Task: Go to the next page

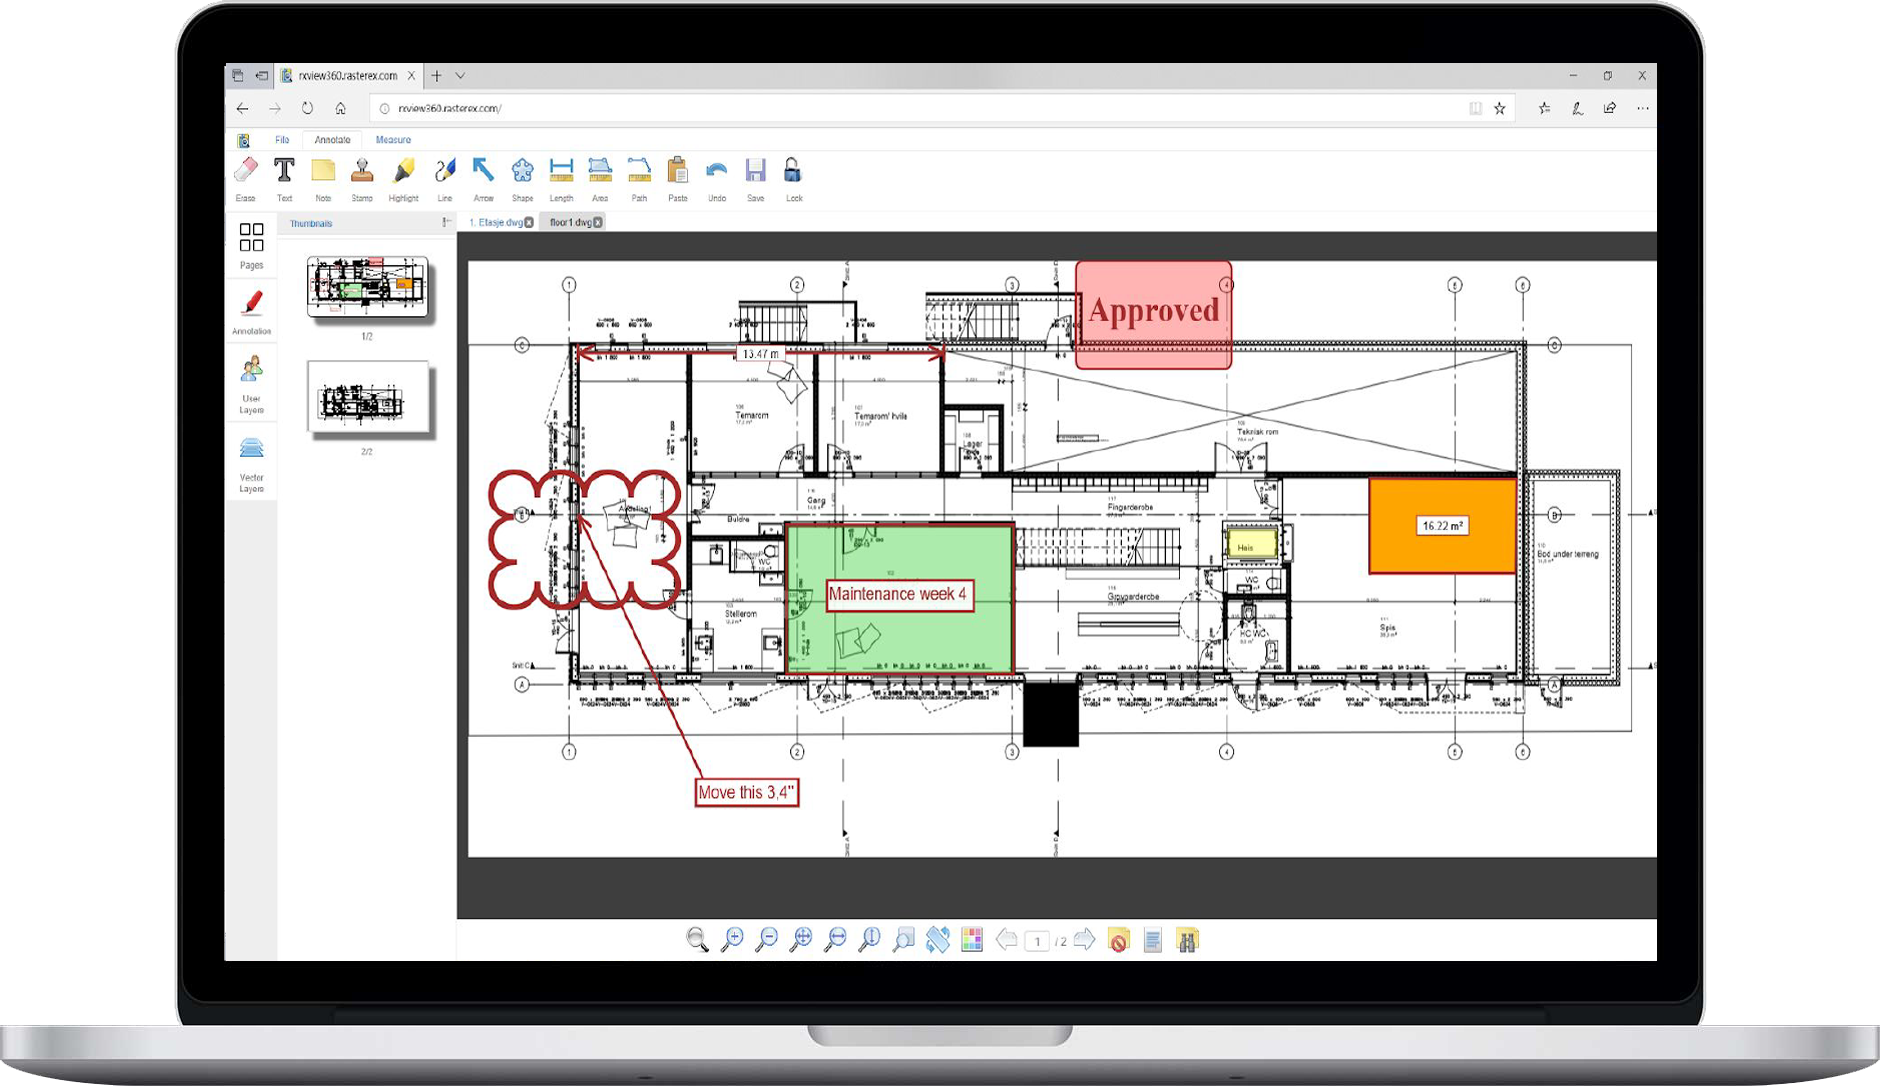Action: (x=1083, y=939)
